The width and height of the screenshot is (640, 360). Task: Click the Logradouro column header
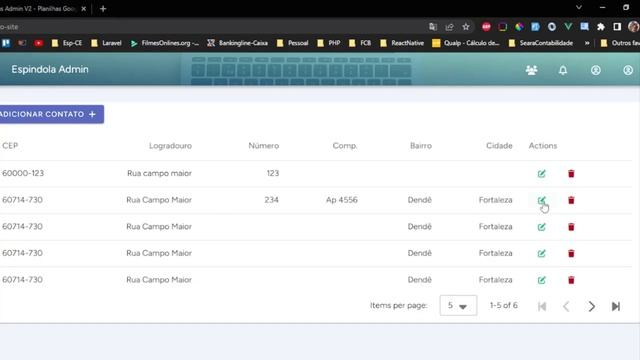pos(170,146)
